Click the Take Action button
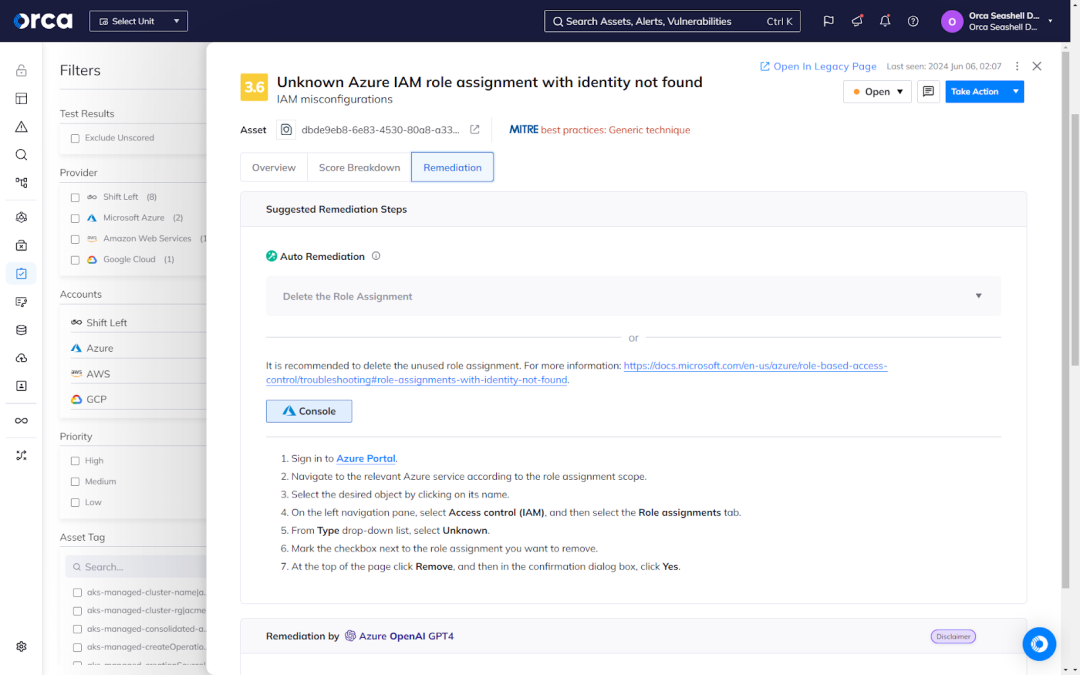 pos(975,92)
